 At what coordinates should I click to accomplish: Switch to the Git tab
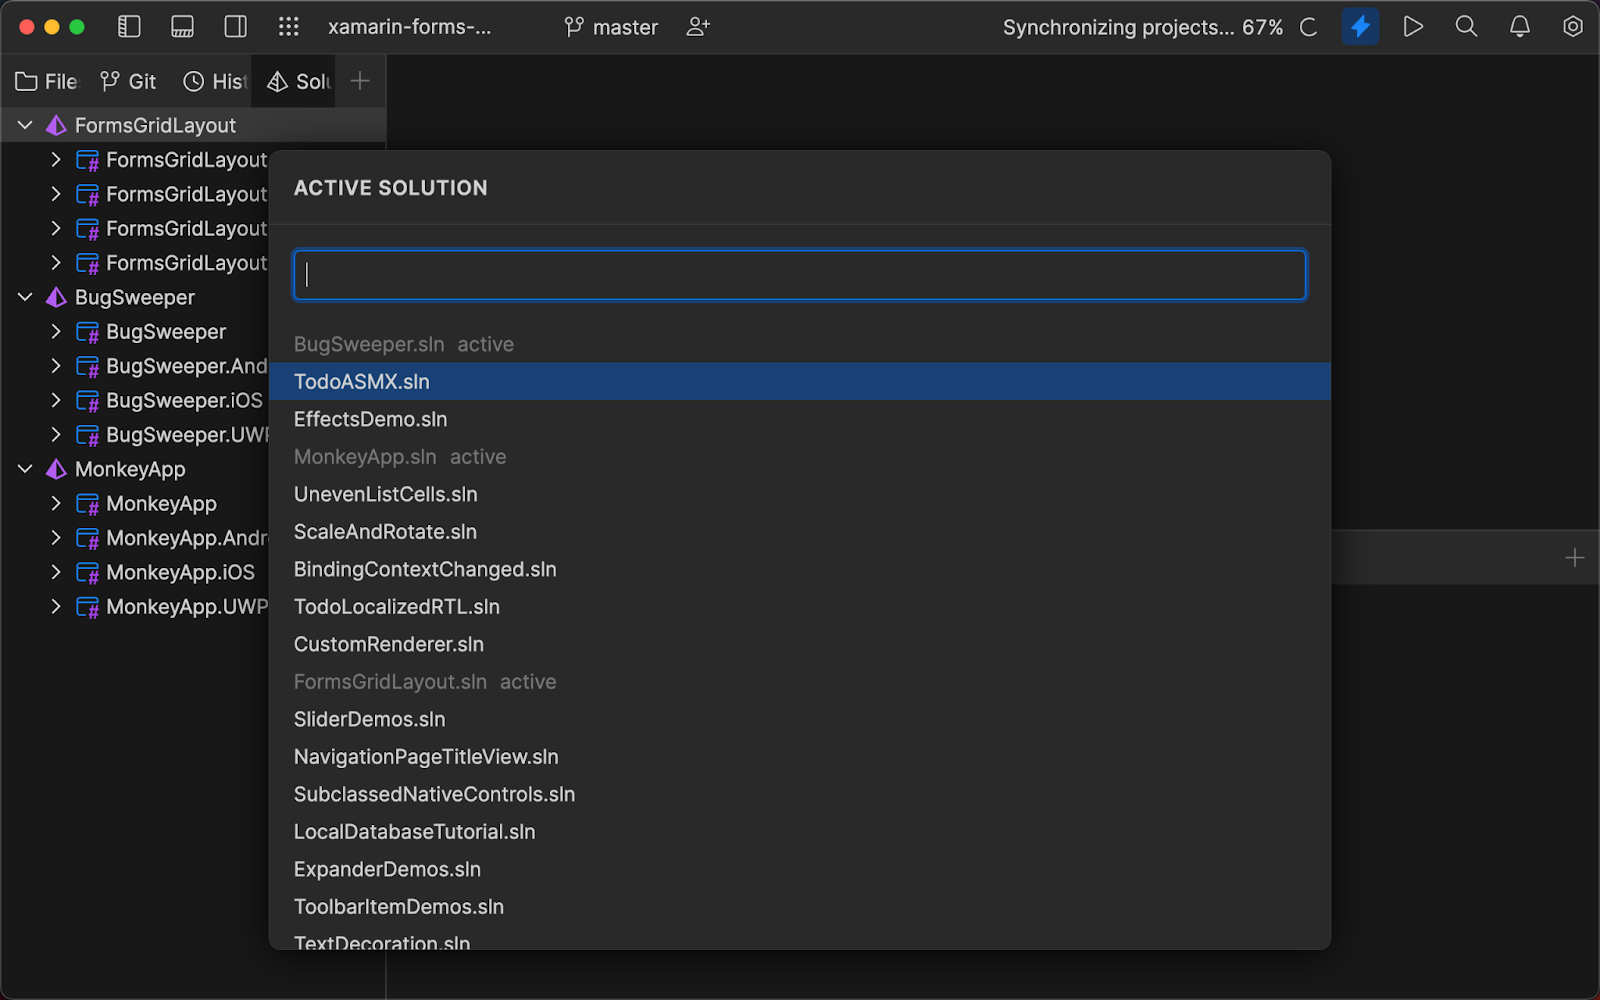(128, 81)
